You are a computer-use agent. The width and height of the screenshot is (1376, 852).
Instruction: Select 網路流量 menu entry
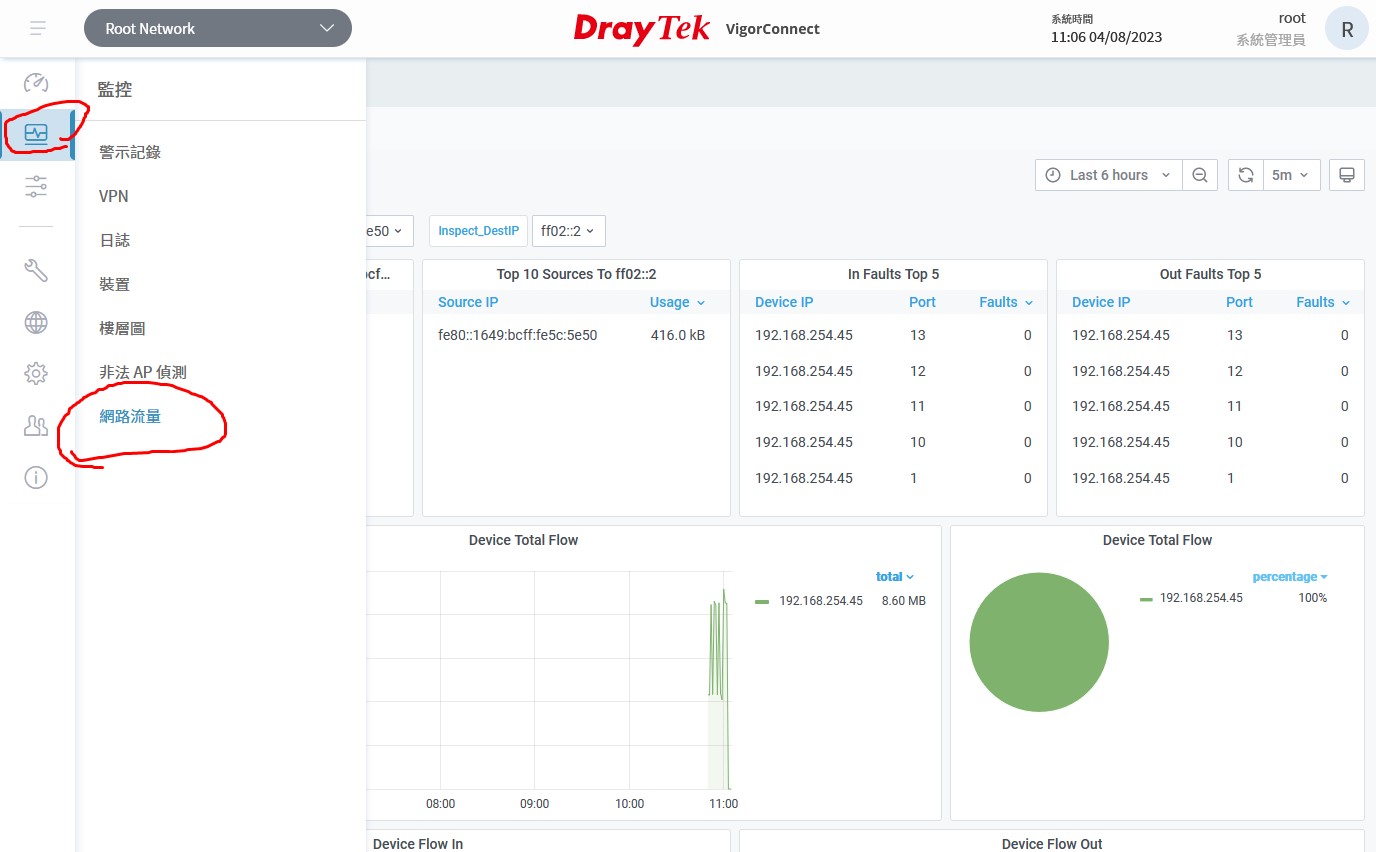click(x=130, y=416)
